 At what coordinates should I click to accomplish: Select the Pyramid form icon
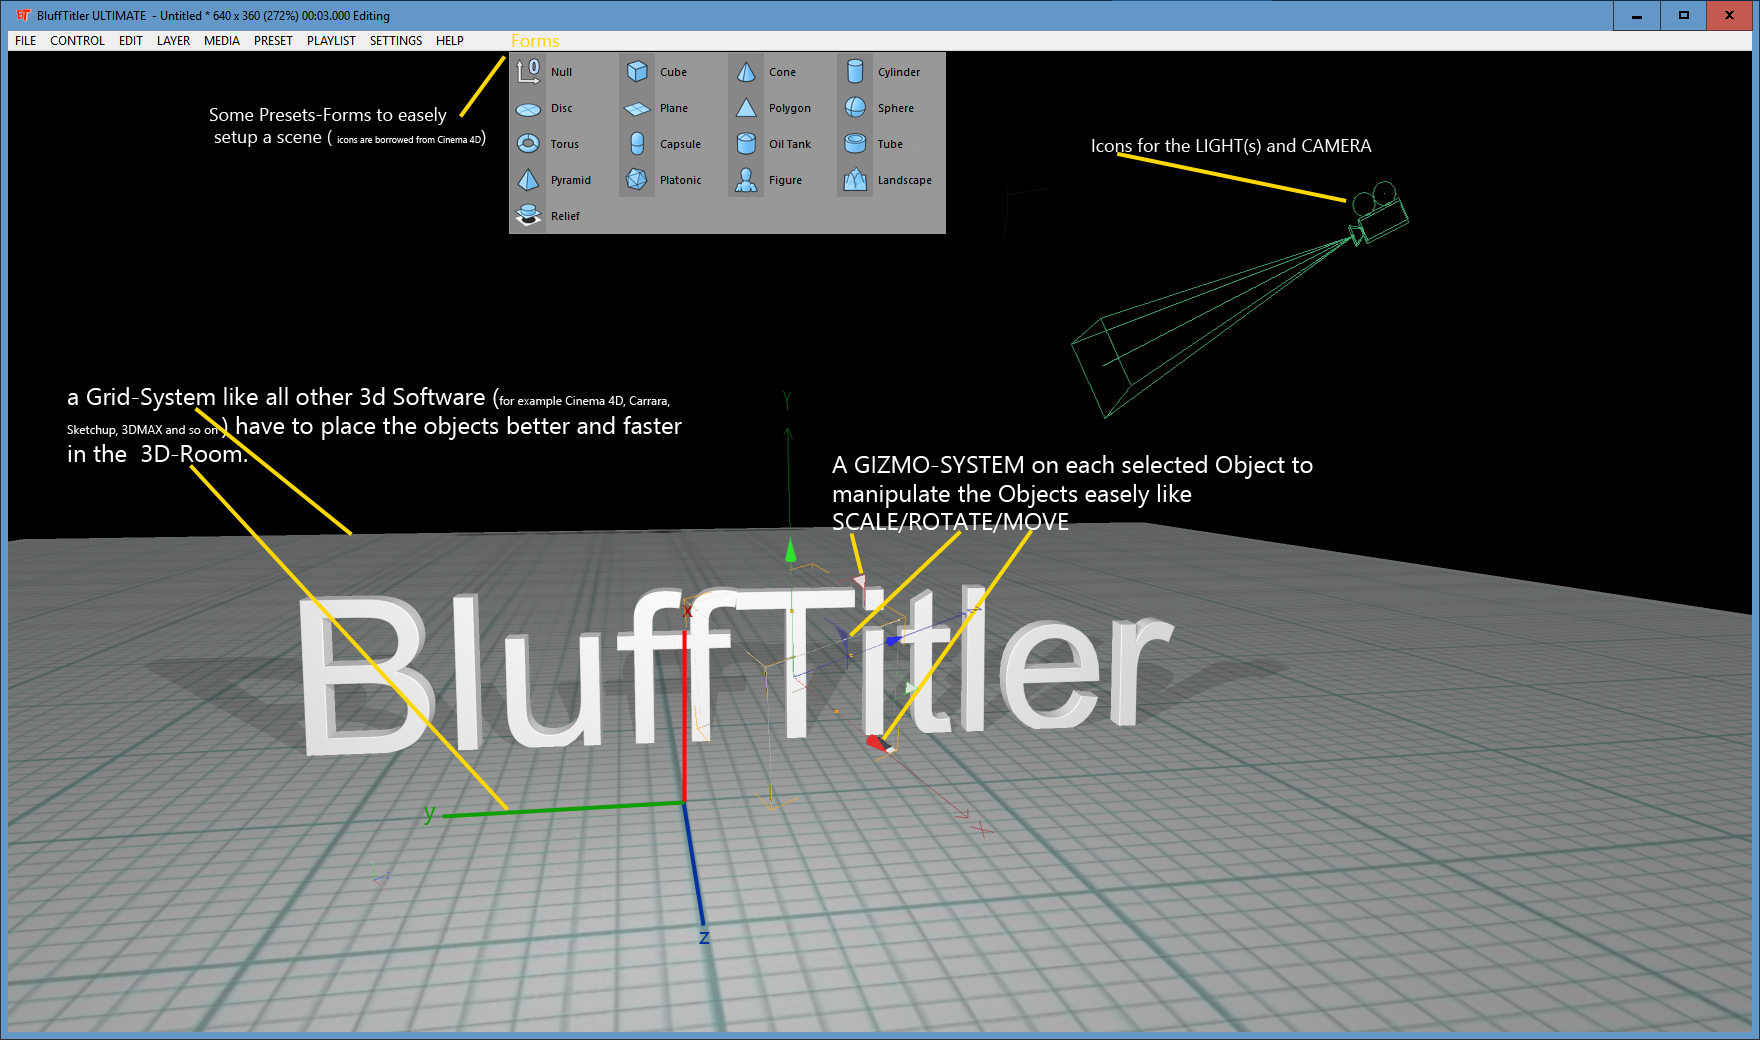(x=528, y=180)
